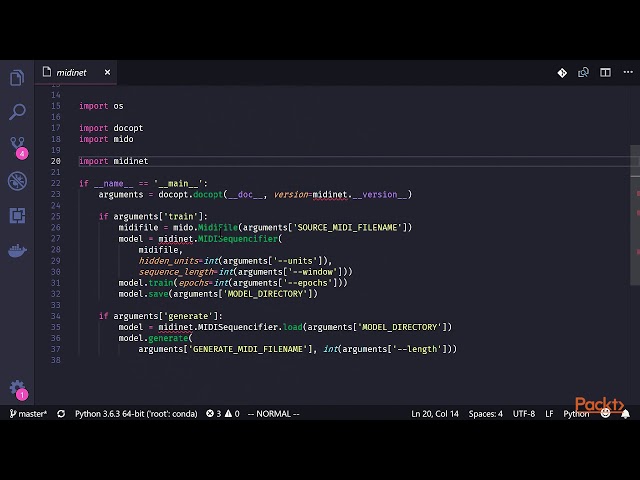Viewport: 640px width, 480px height.
Task: Click the 'train' argument string
Action: tap(180, 217)
